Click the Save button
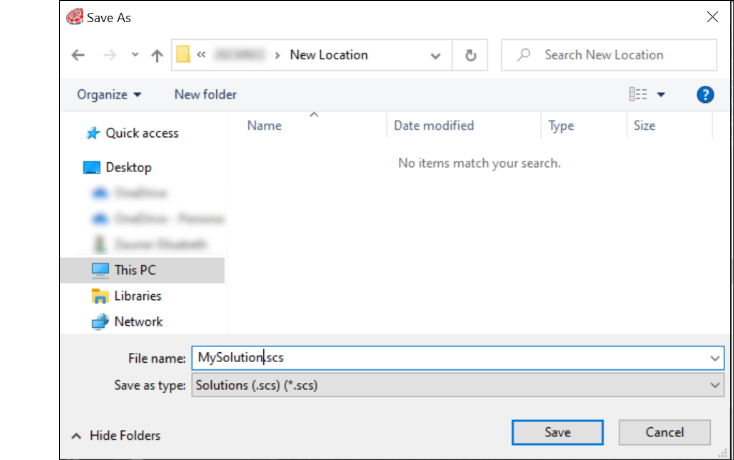Image resolution: width=734 pixels, height=460 pixels. coord(557,432)
